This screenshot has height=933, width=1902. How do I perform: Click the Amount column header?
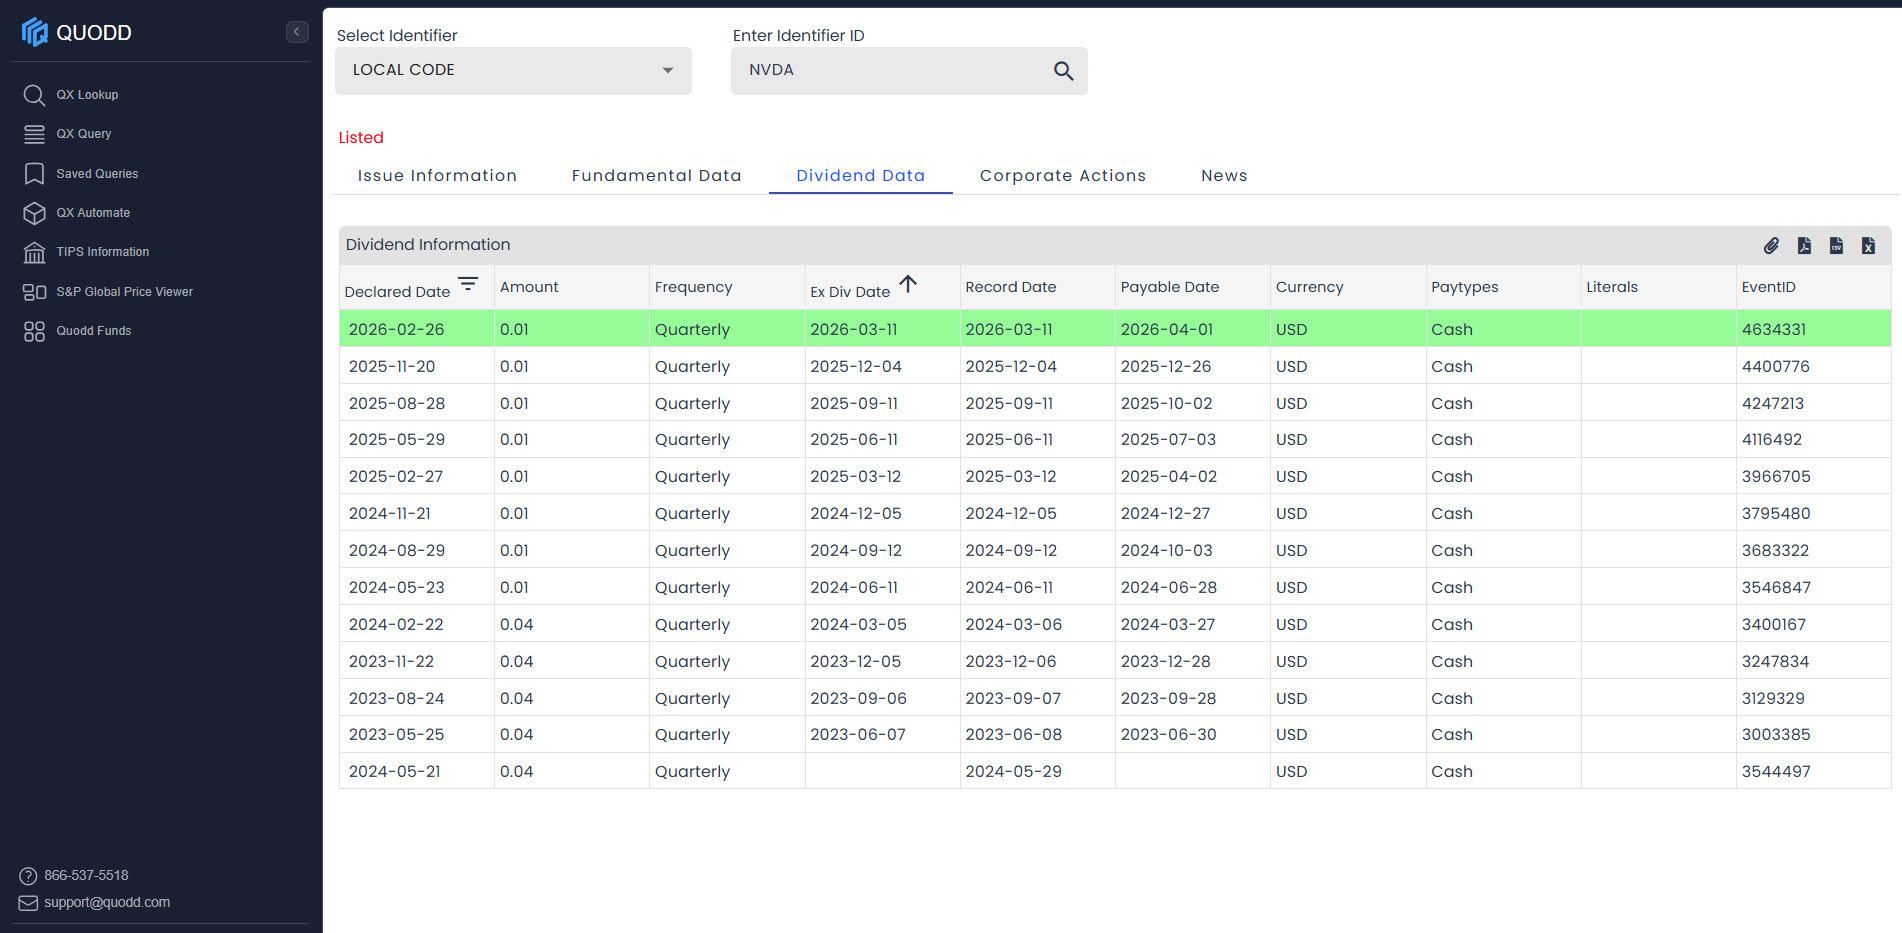529,287
